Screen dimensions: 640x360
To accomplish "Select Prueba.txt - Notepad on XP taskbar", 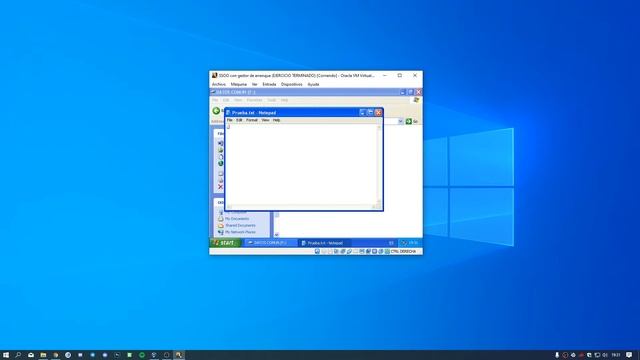I will click(324, 243).
